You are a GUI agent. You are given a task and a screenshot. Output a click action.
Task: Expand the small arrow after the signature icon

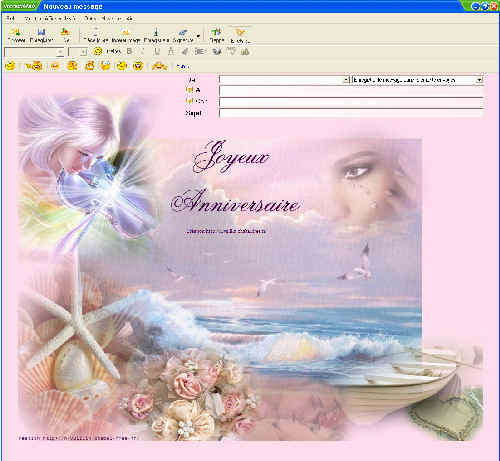pos(199,36)
